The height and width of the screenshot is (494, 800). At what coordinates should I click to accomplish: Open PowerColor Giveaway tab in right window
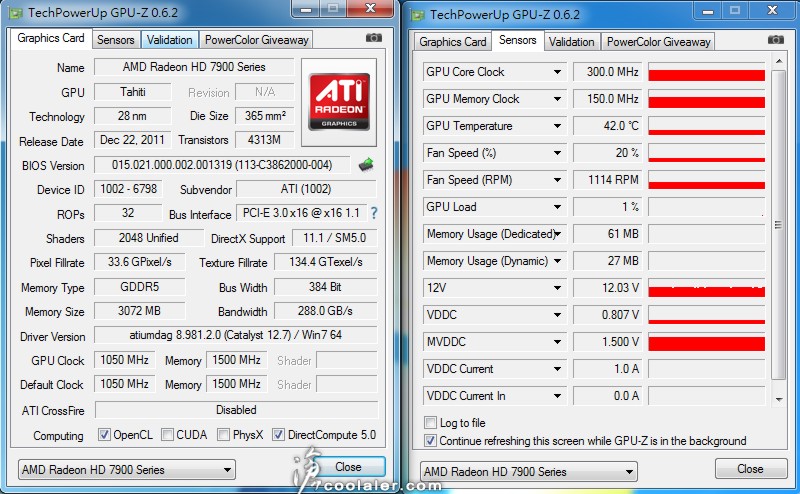pyautogui.click(x=658, y=42)
